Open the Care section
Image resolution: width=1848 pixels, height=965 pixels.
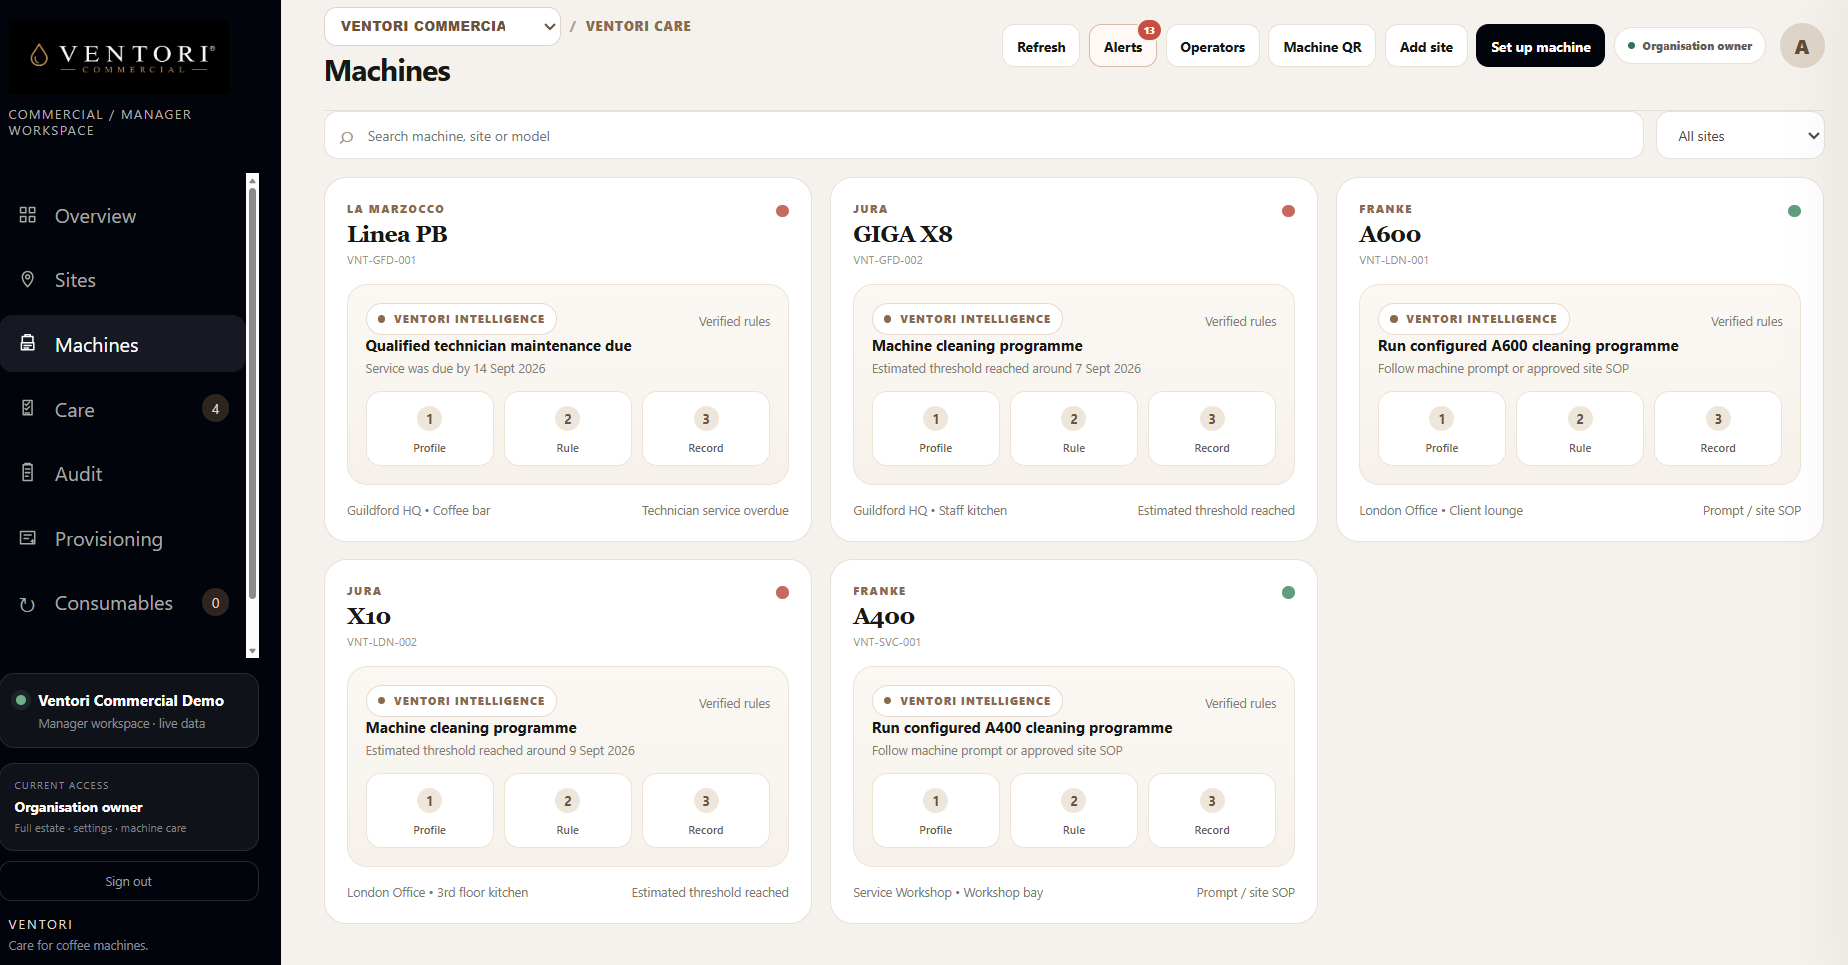[x=122, y=409]
